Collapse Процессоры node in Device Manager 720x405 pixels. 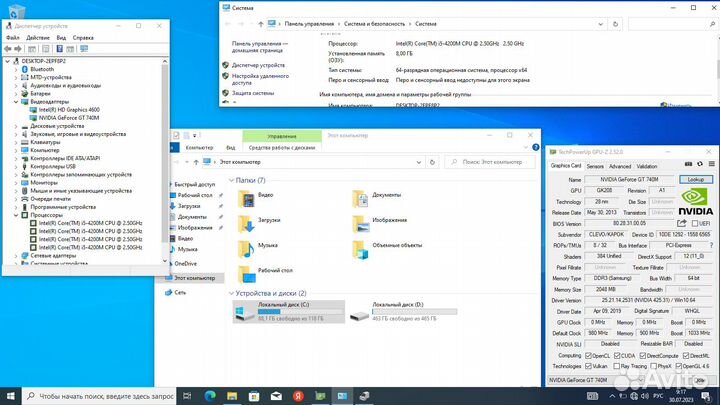coord(16,215)
